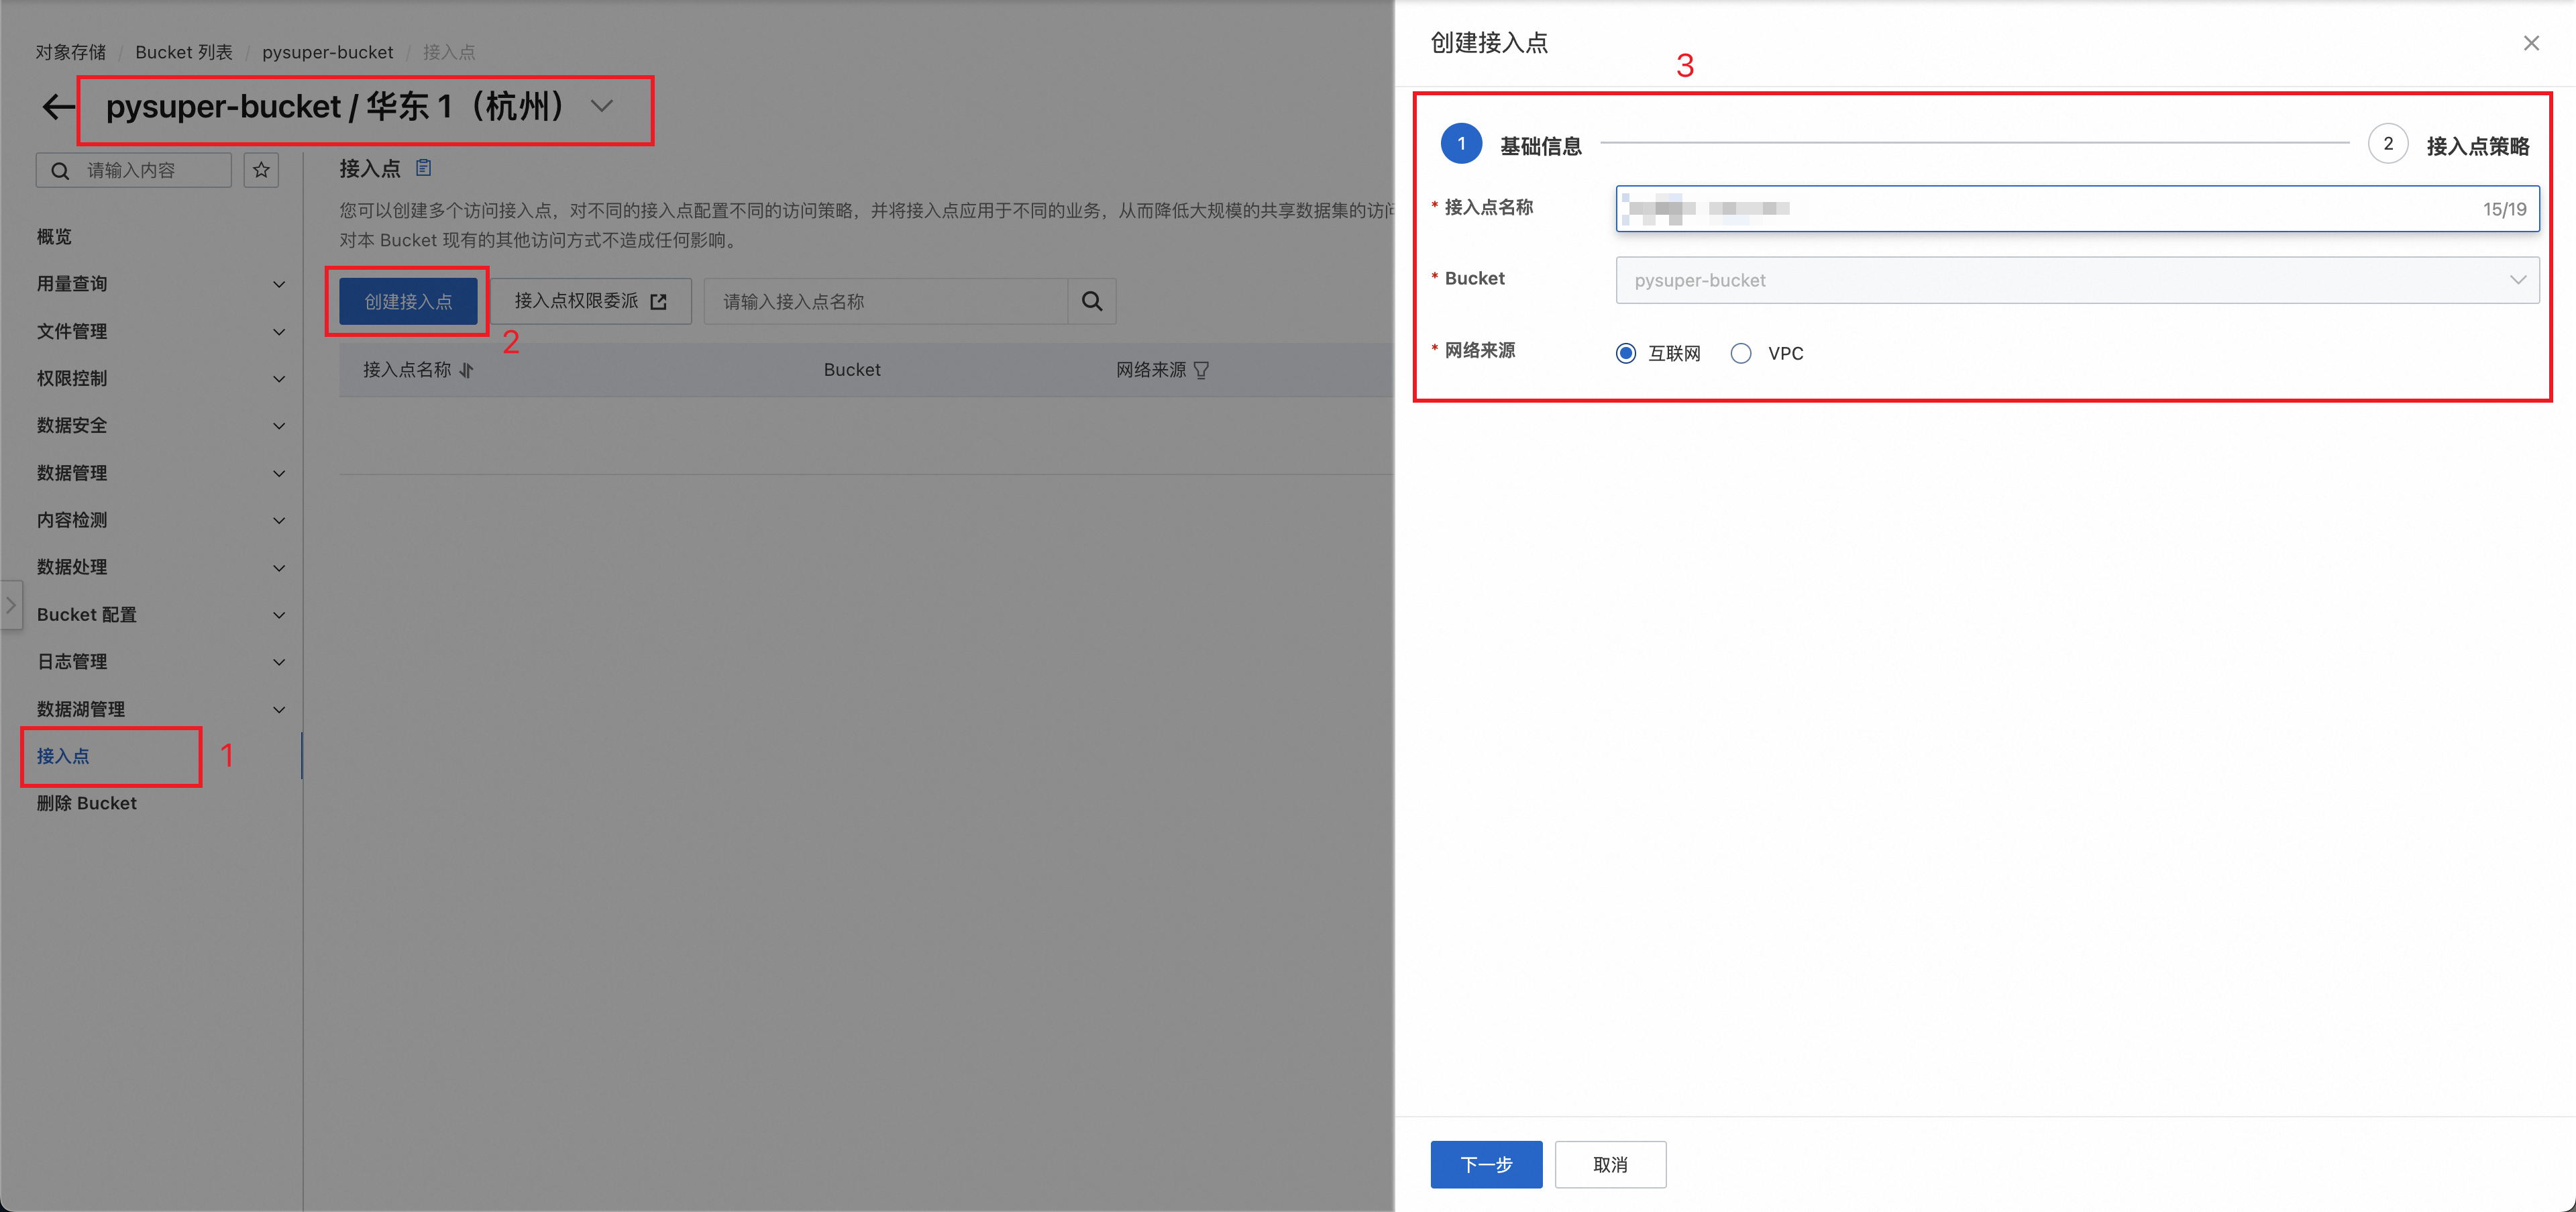Click 对象存储 breadcrumb link

[x=71, y=52]
